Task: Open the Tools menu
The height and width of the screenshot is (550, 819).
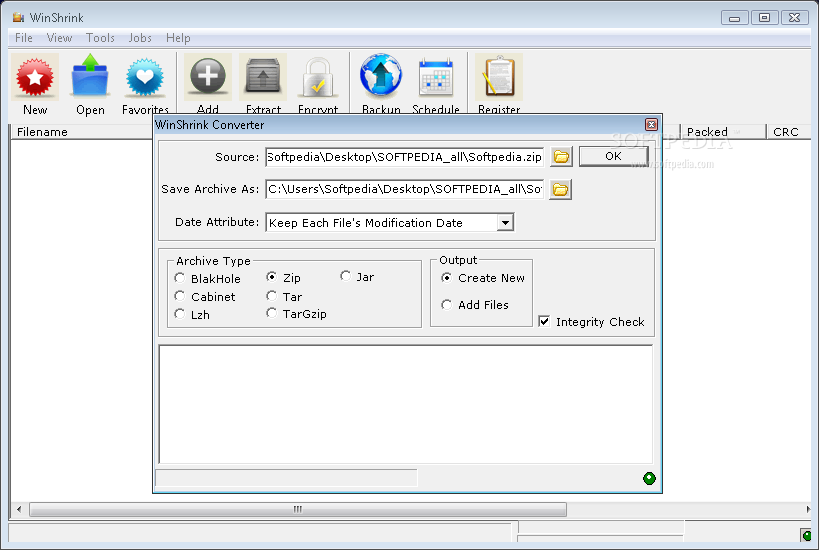Action: [100, 38]
